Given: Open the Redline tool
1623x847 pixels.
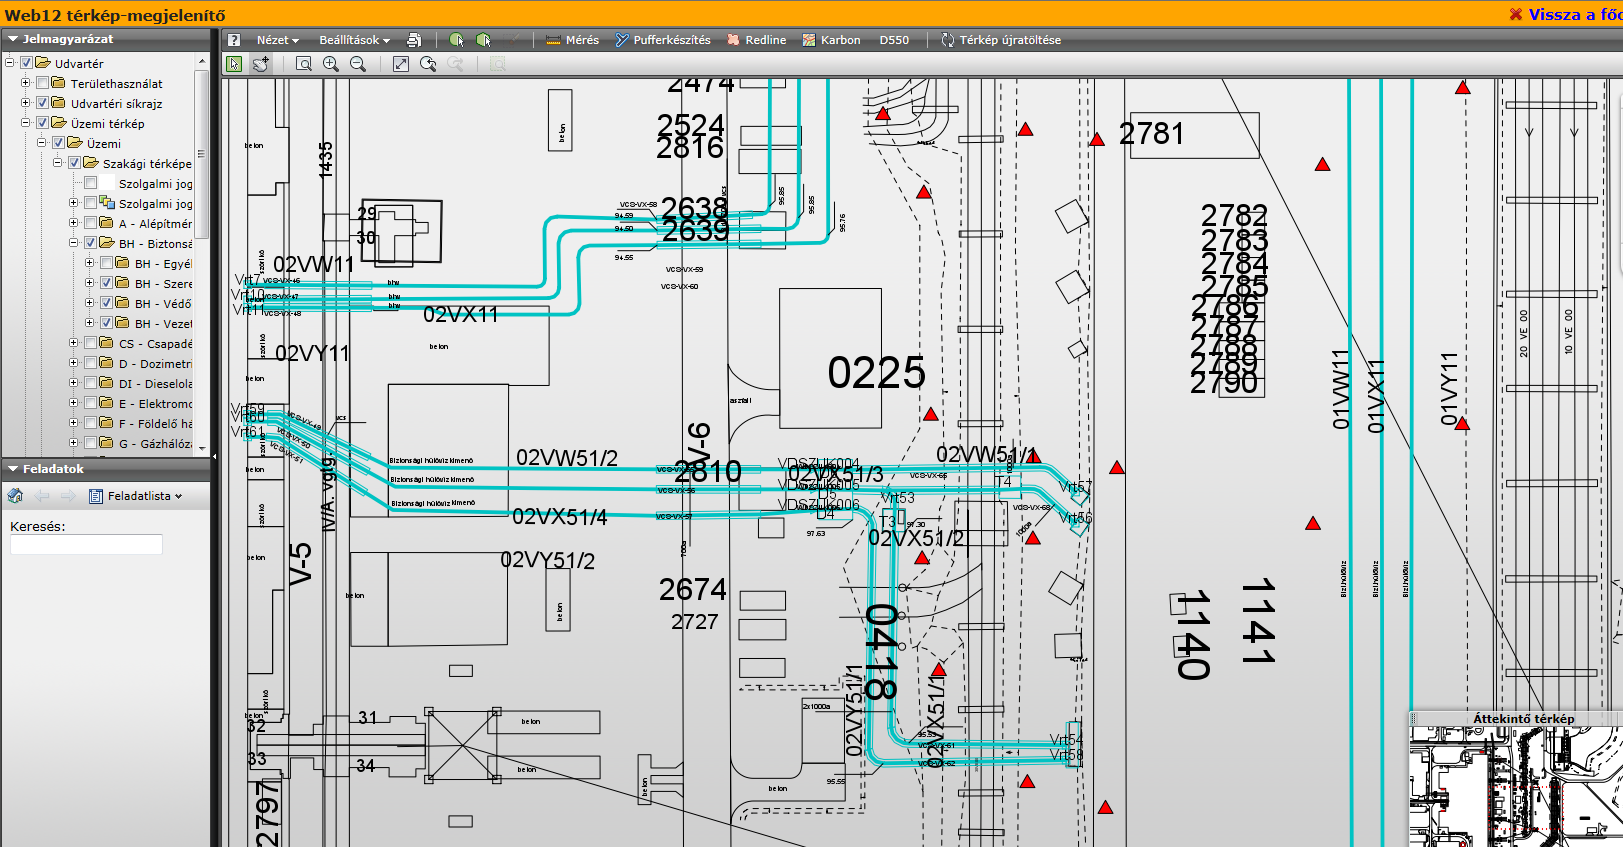Looking at the screenshot, I should click(756, 40).
